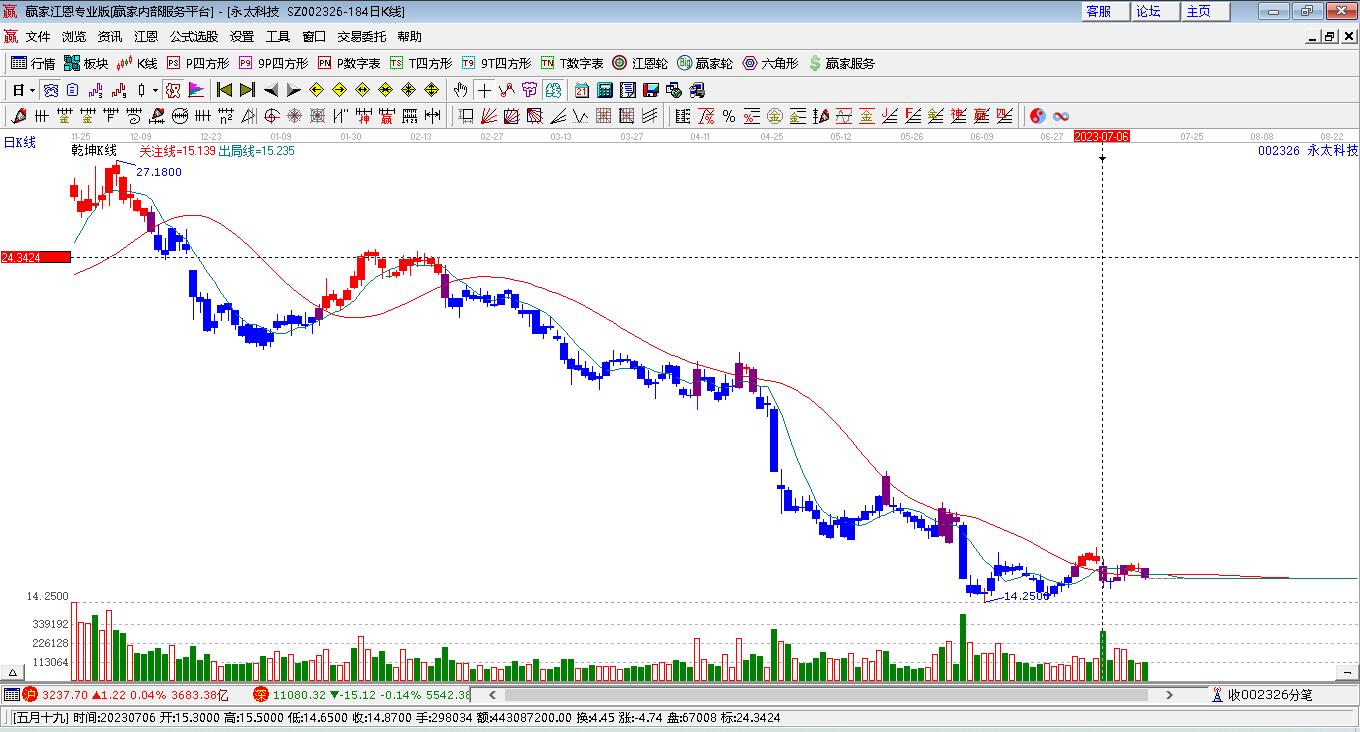Open the P四方形 tool
Image resolution: width=1360 pixels, height=732 pixels.
tap(197, 63)
